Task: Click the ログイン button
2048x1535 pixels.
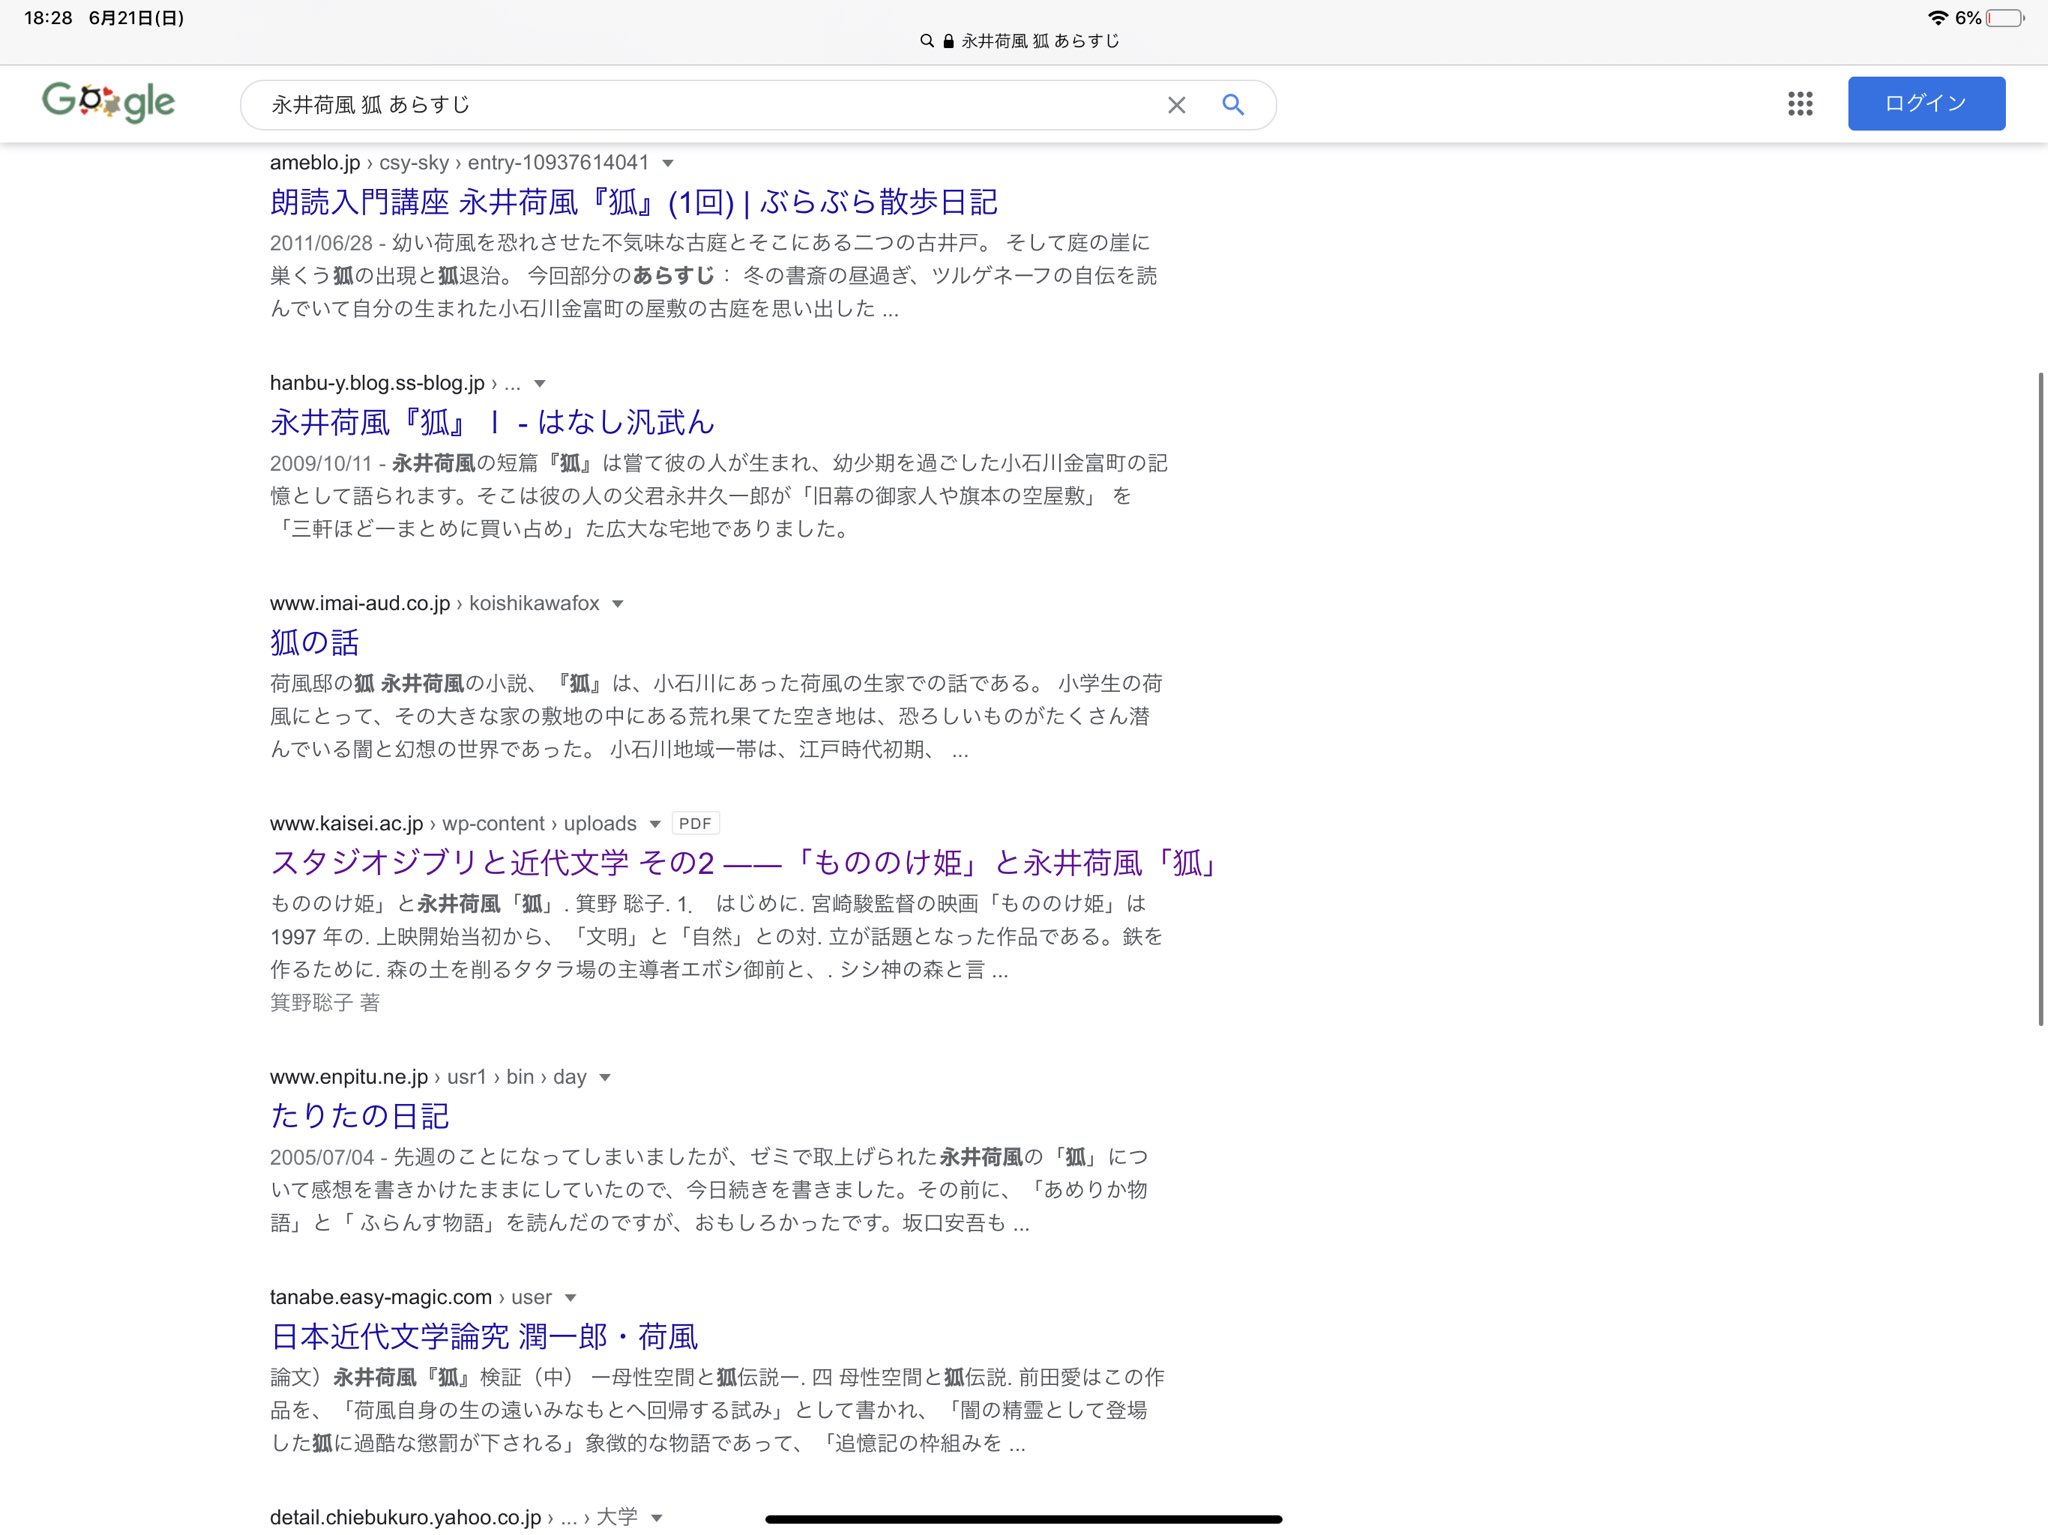Action: click(x=1926, y=103)
